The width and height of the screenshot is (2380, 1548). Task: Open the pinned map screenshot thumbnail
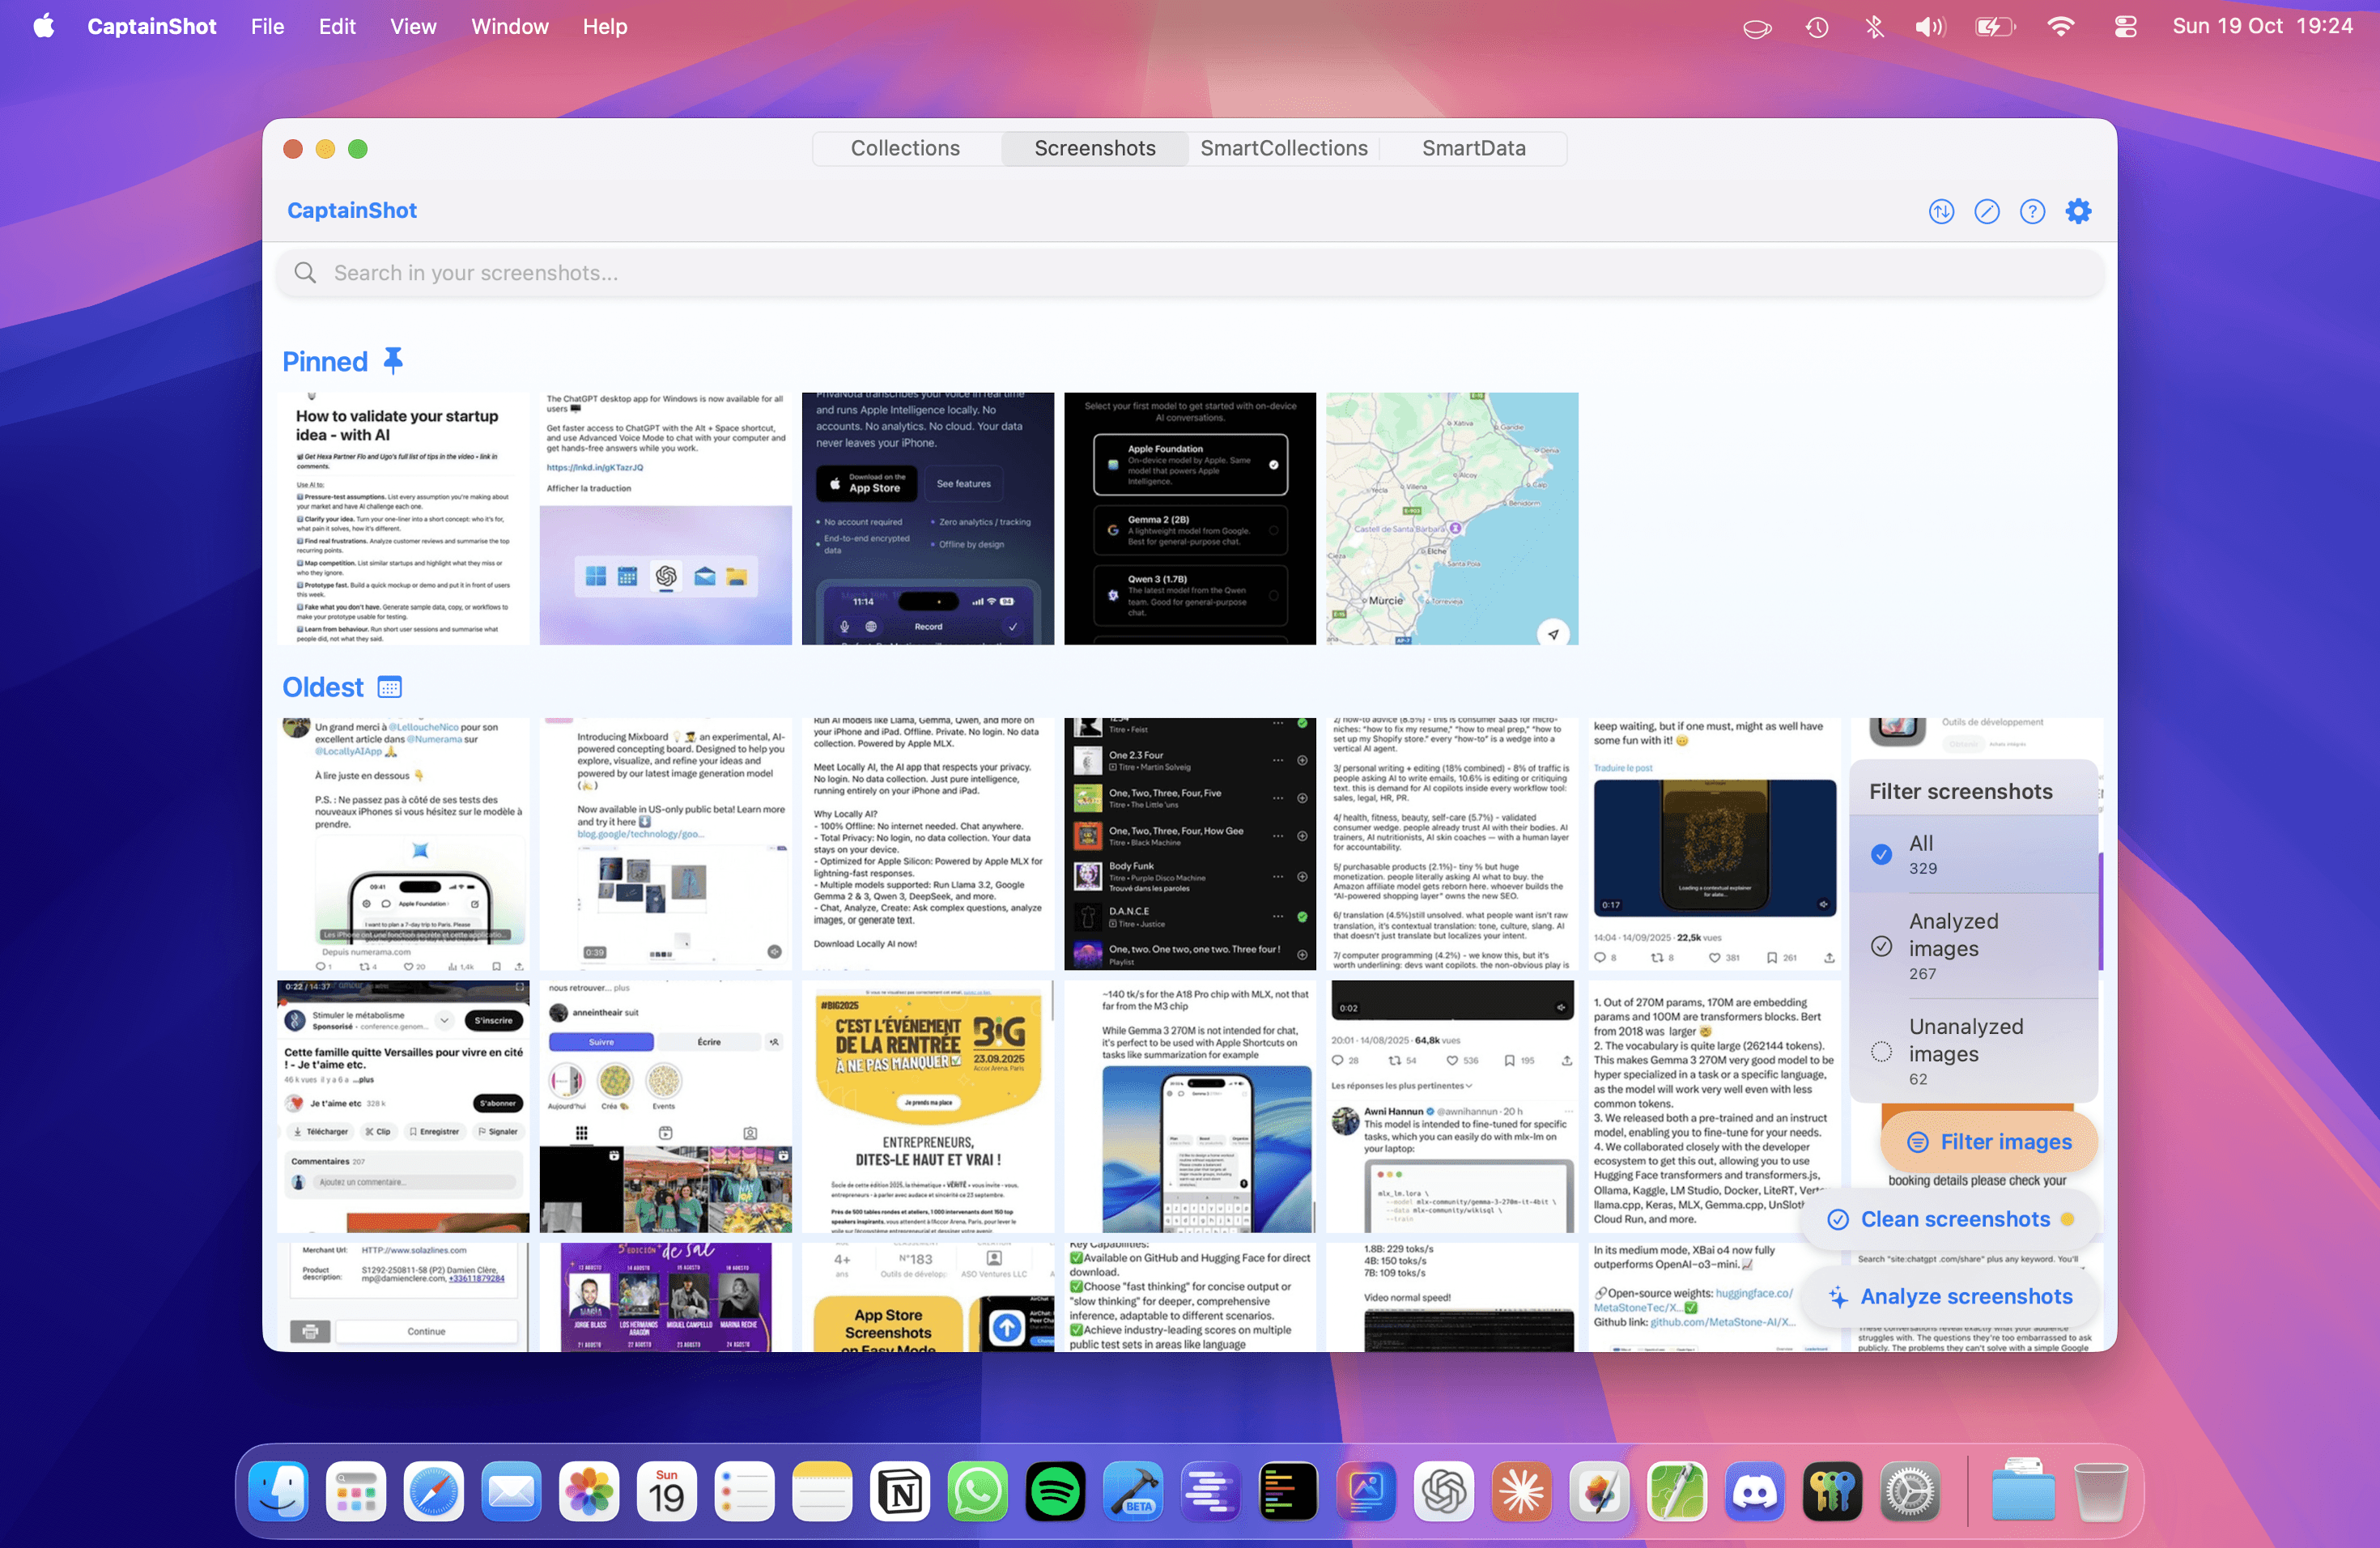1451,518
